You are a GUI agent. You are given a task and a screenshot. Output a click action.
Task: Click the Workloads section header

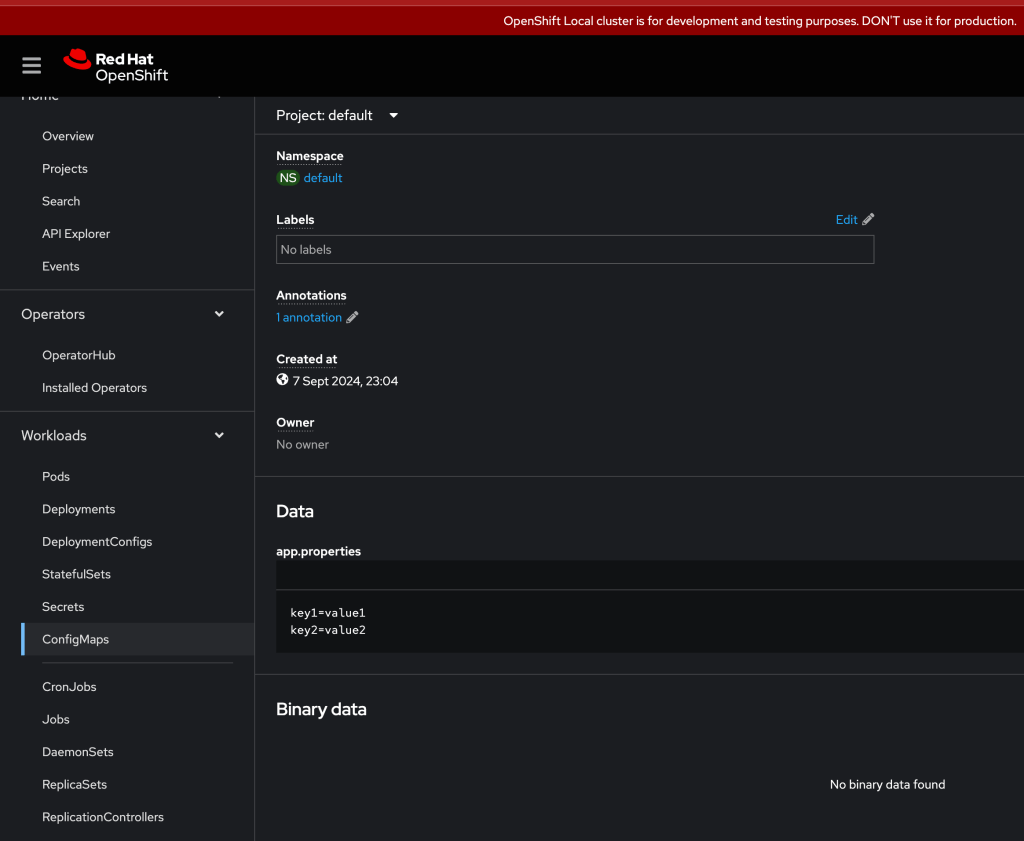click(x=54, y=436)
